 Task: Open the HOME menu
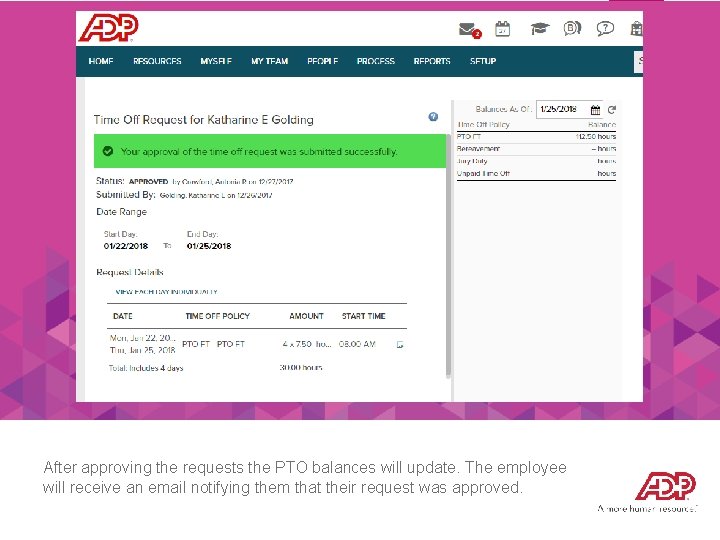tap(101, 61)
